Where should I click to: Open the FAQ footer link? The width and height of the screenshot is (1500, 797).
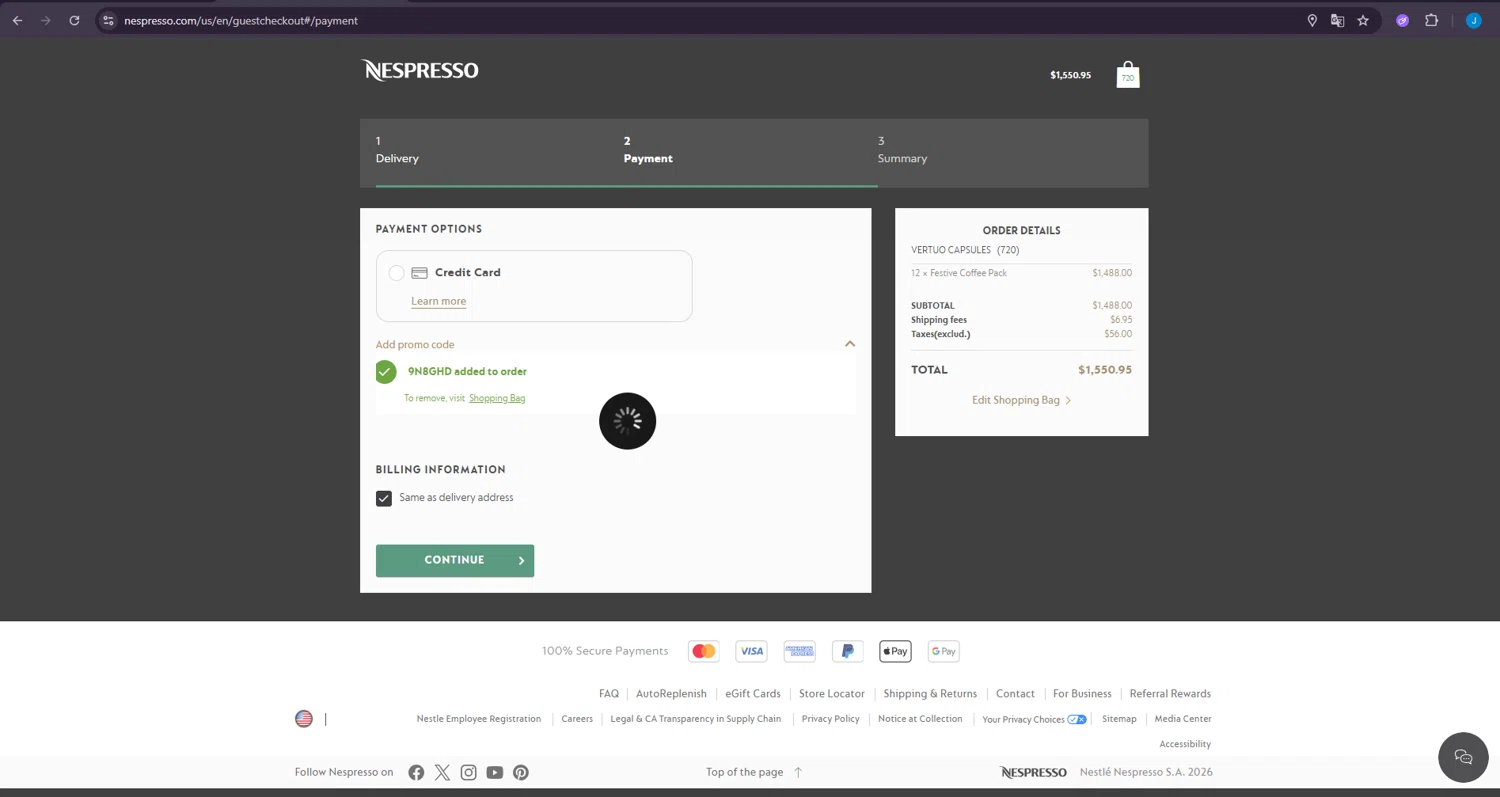[x=609, y=694]
